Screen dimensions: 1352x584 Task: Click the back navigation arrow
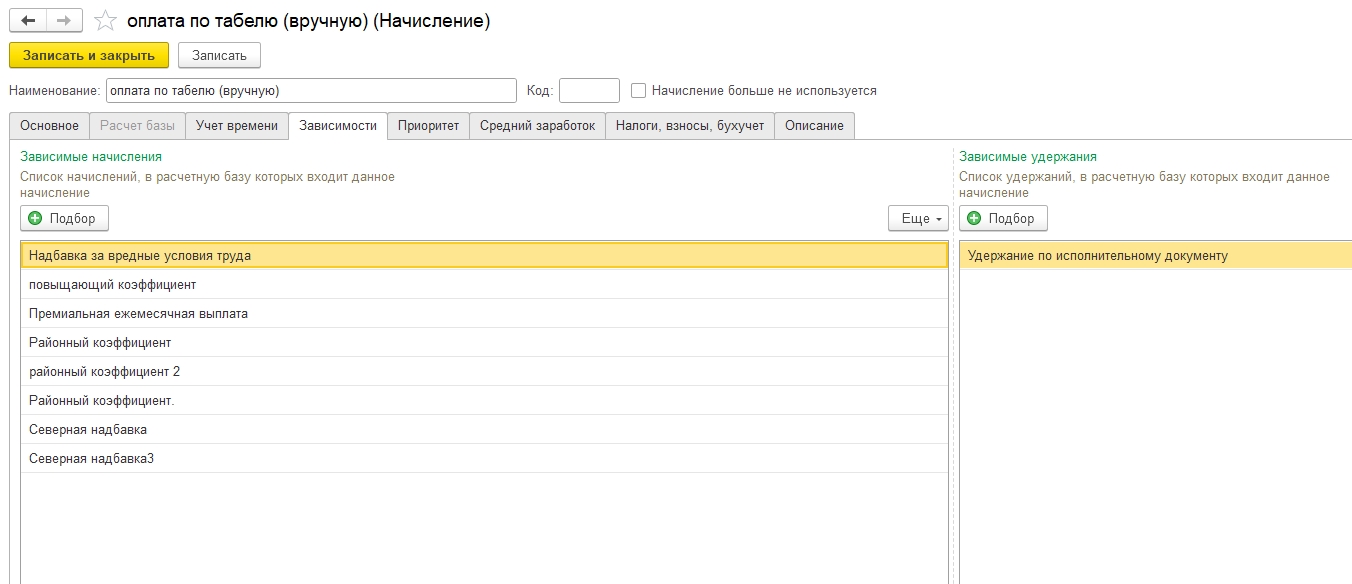click(28, 21)
